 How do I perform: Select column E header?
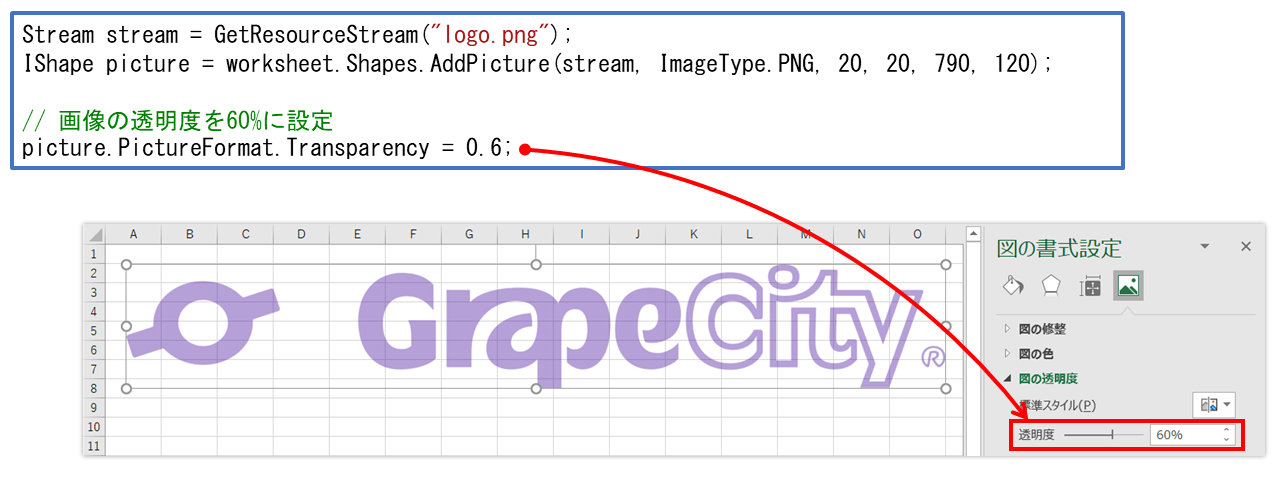357,235
